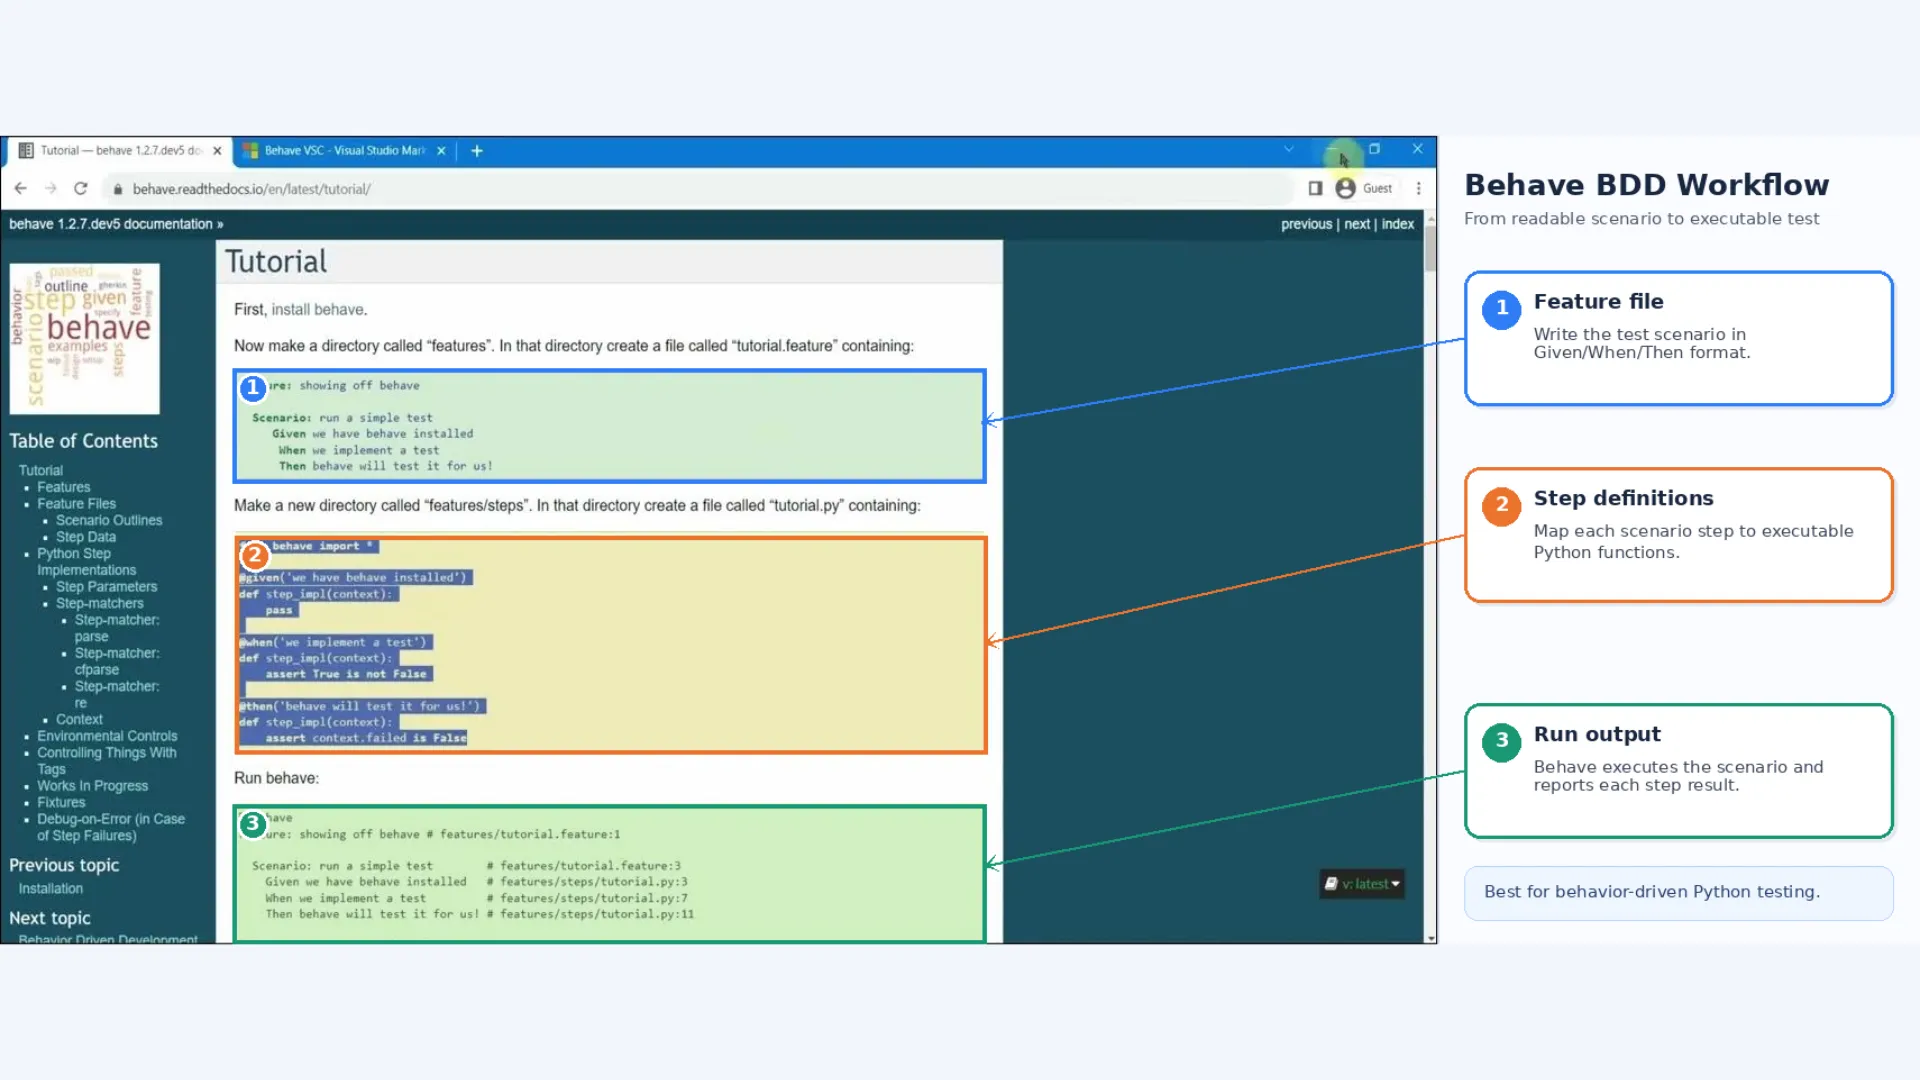Click the install behave link
Viewport: 1920px width, 1080px height.
tap(319, 310)
